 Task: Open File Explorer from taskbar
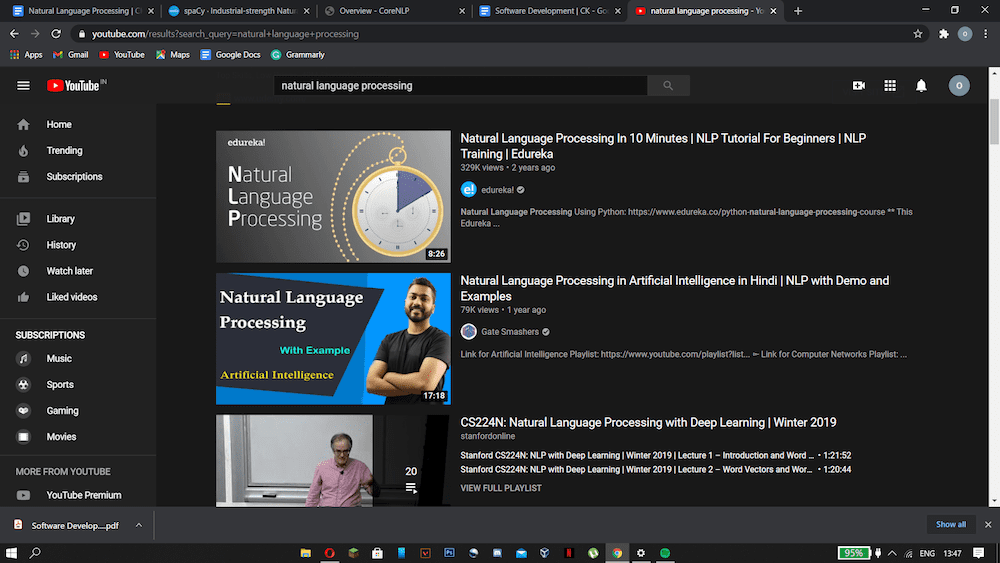pyautogui.click(x=305, y=553)
